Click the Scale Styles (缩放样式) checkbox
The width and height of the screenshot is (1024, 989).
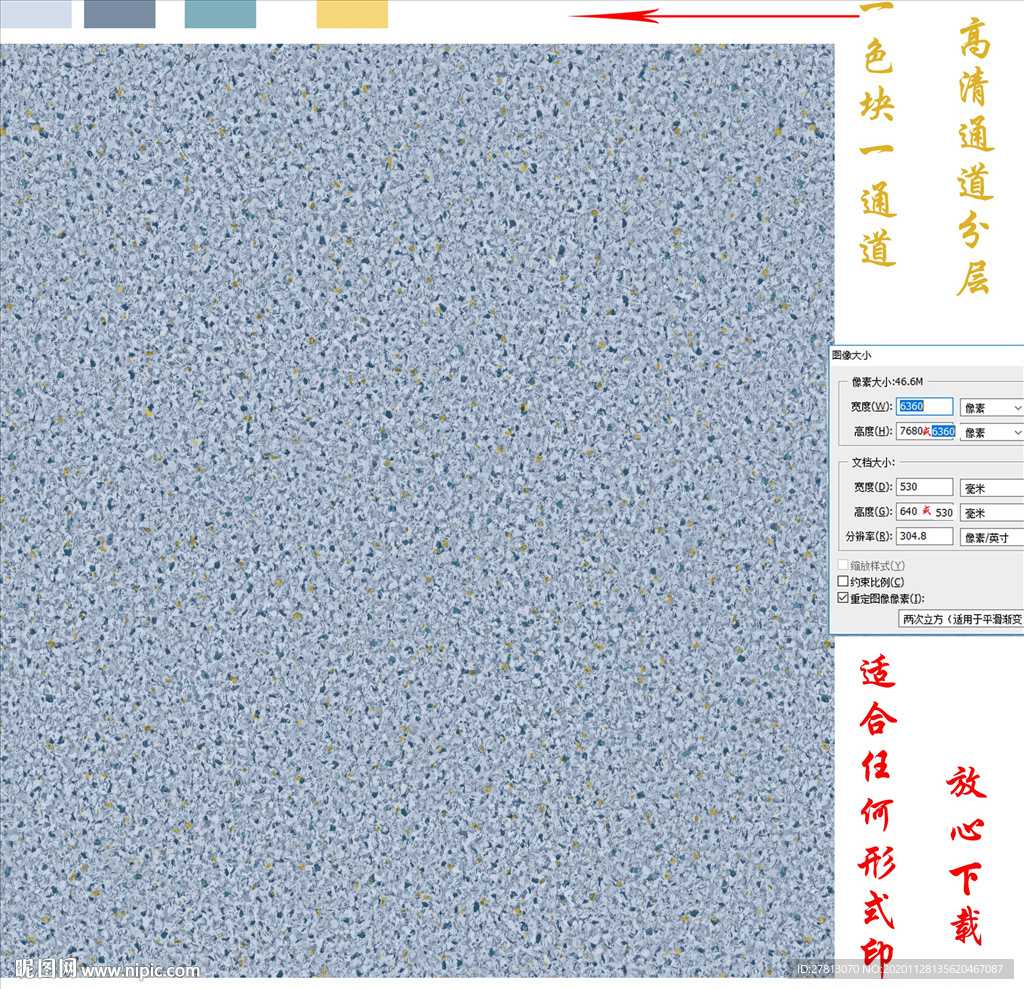[843, 565]
